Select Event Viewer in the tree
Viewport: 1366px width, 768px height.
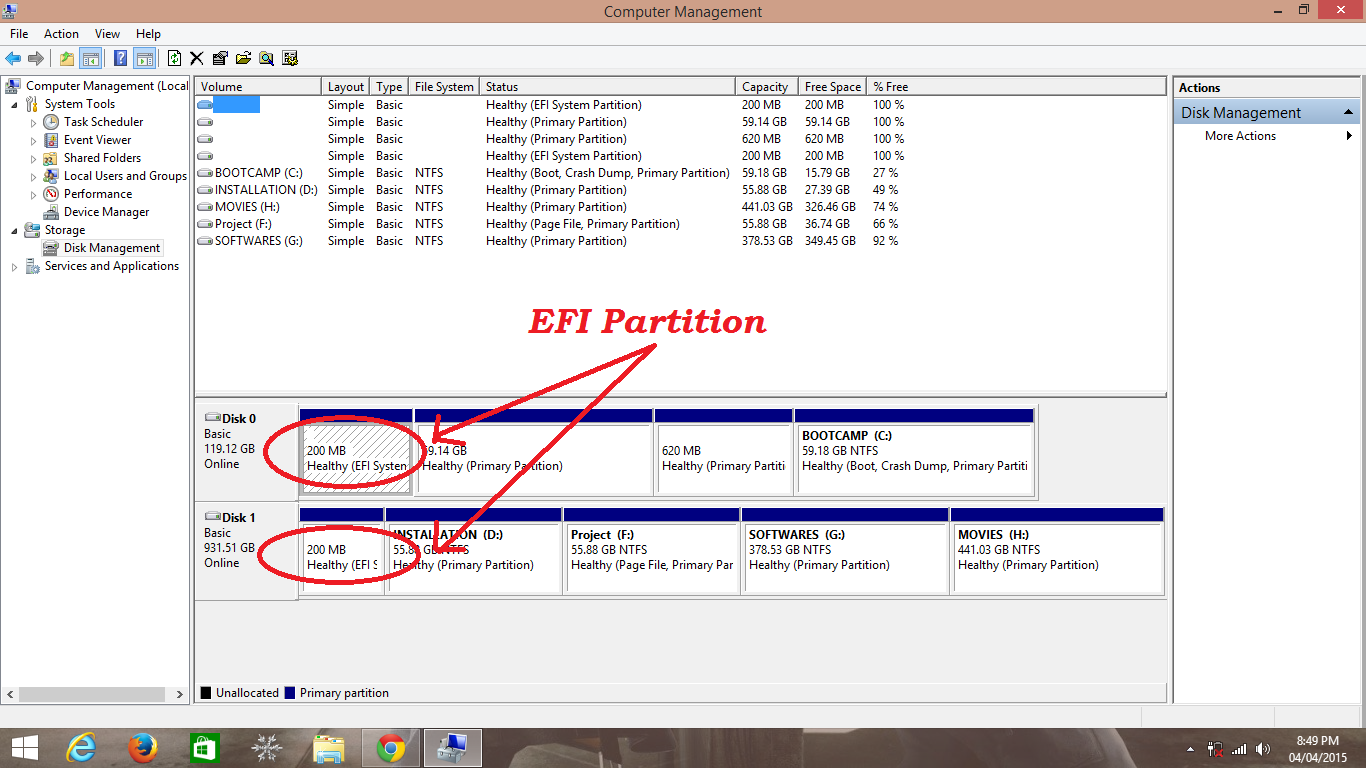tap(97, 140)
